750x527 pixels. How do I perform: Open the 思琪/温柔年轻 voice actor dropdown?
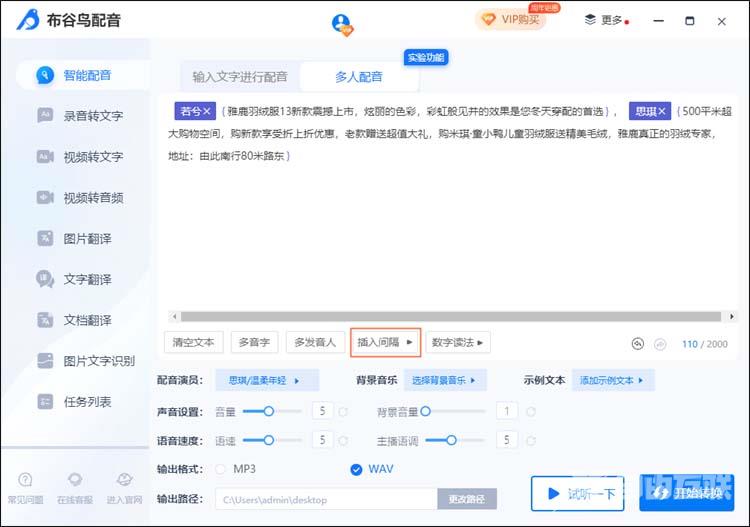tap(267, 381)
